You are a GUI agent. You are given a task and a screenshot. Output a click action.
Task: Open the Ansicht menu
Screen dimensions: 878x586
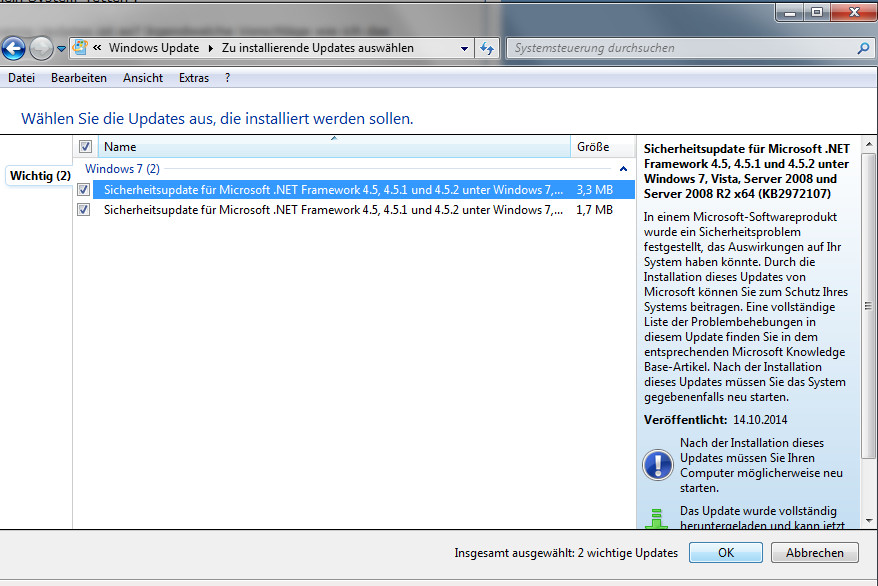click(x=143, y=78)
